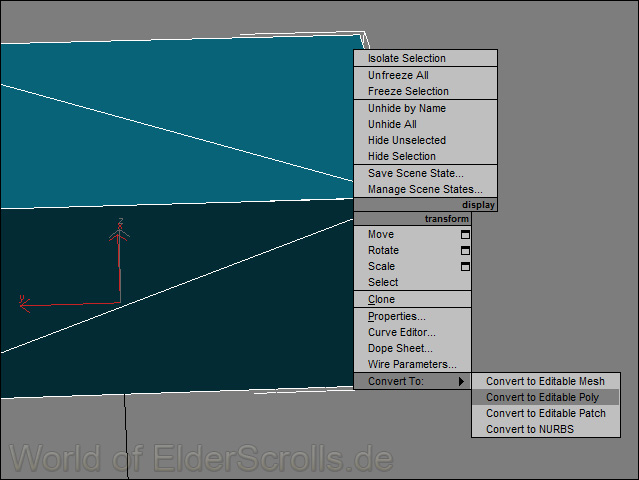Open the Curve Editor
639x480 pixels.
401,332
